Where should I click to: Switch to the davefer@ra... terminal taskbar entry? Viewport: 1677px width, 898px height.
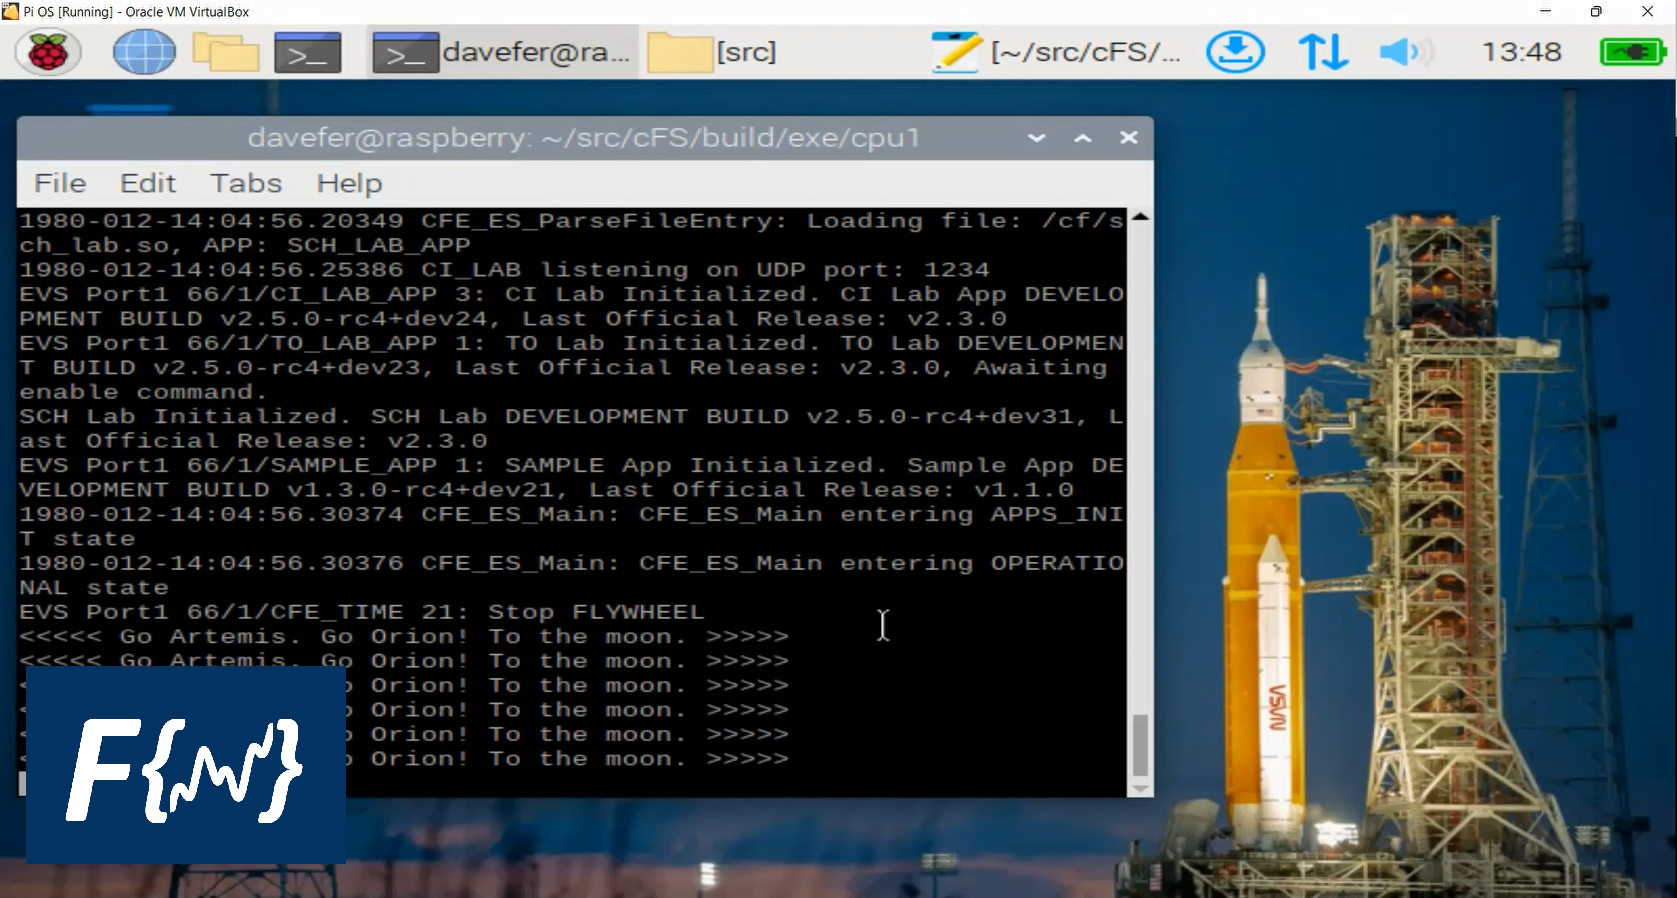(x=502, y=52)
